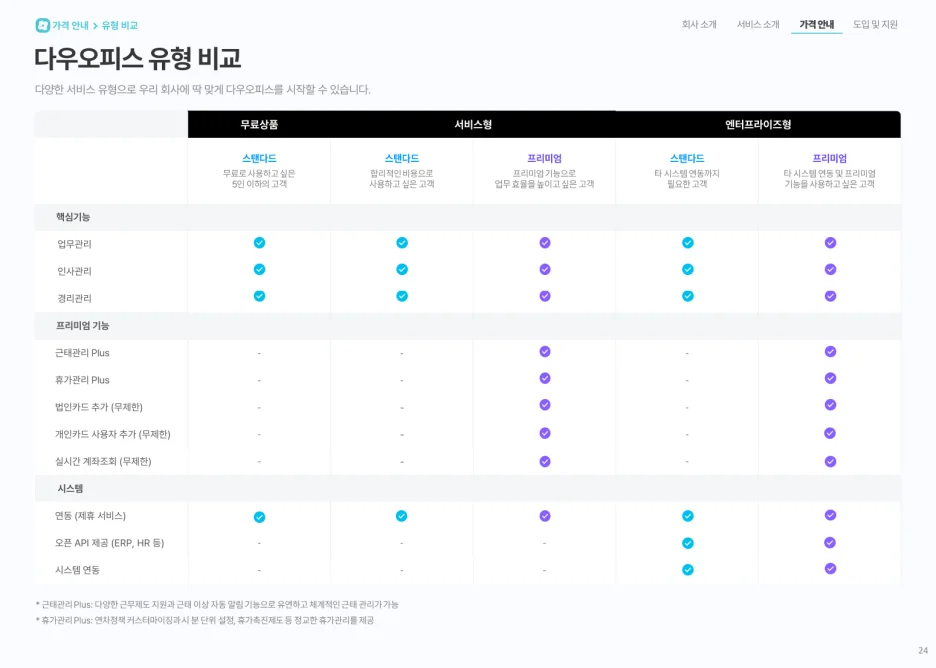936x668 pixels.
Task: Open the 프리미엄 link under 엔터프라이즈형
Action: tap(829, 159)
